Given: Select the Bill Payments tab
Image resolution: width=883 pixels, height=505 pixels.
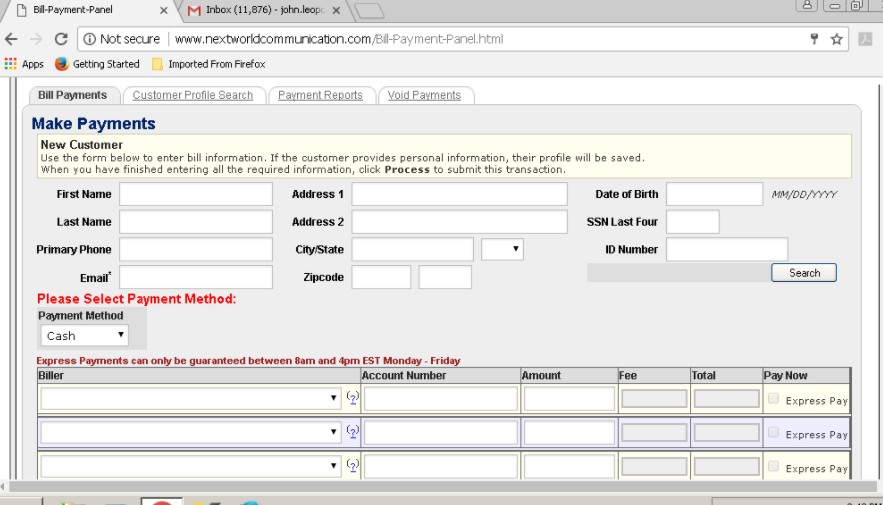Looking at the screenshot, I should pos(73,95).
